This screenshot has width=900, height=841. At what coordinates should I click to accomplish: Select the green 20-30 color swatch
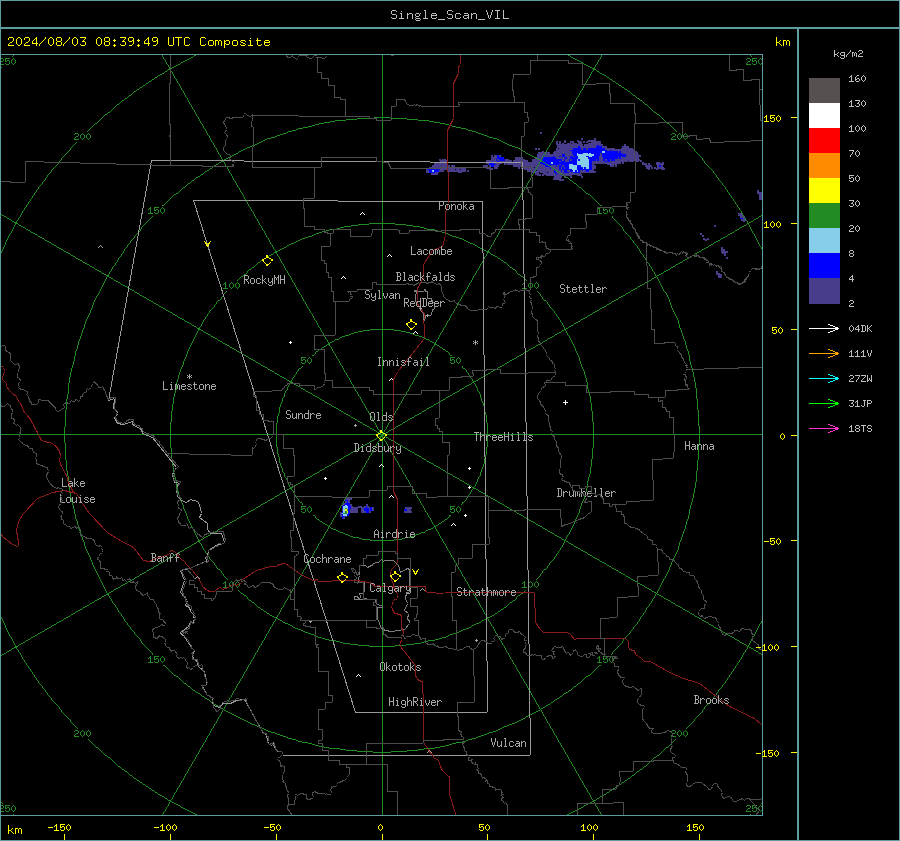(x=824, y=216)
